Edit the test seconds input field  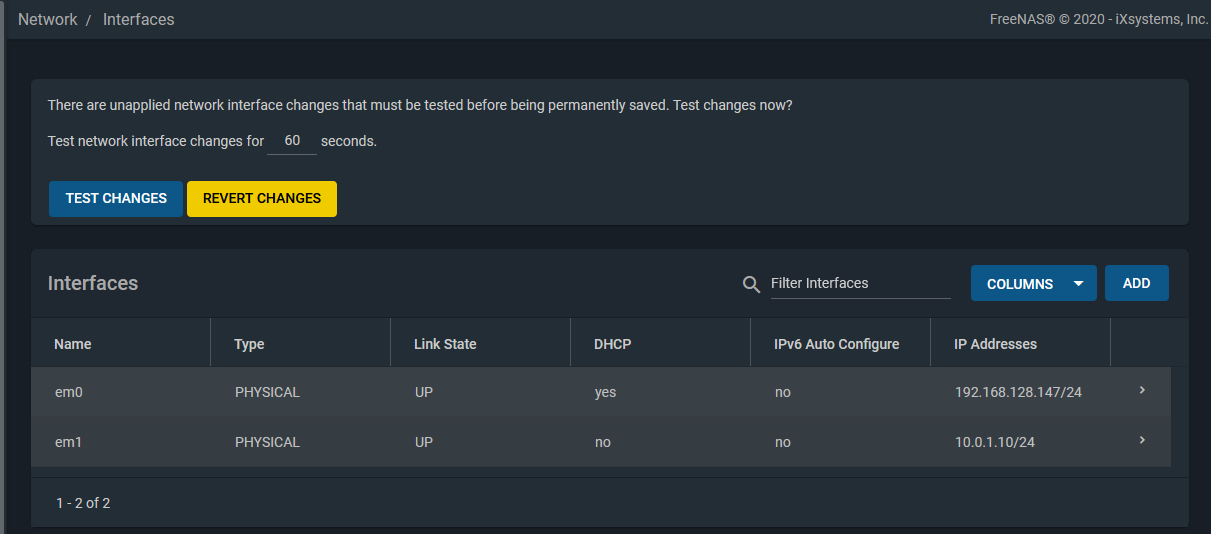[292, 141]
